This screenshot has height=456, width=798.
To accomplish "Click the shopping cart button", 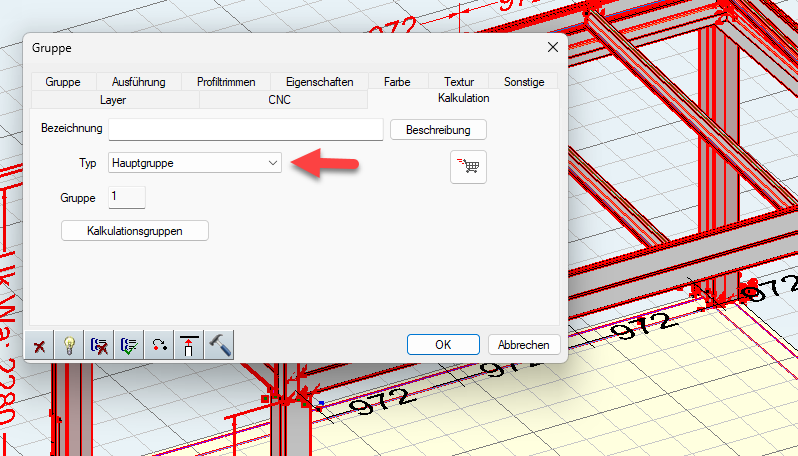I will 468,168.
